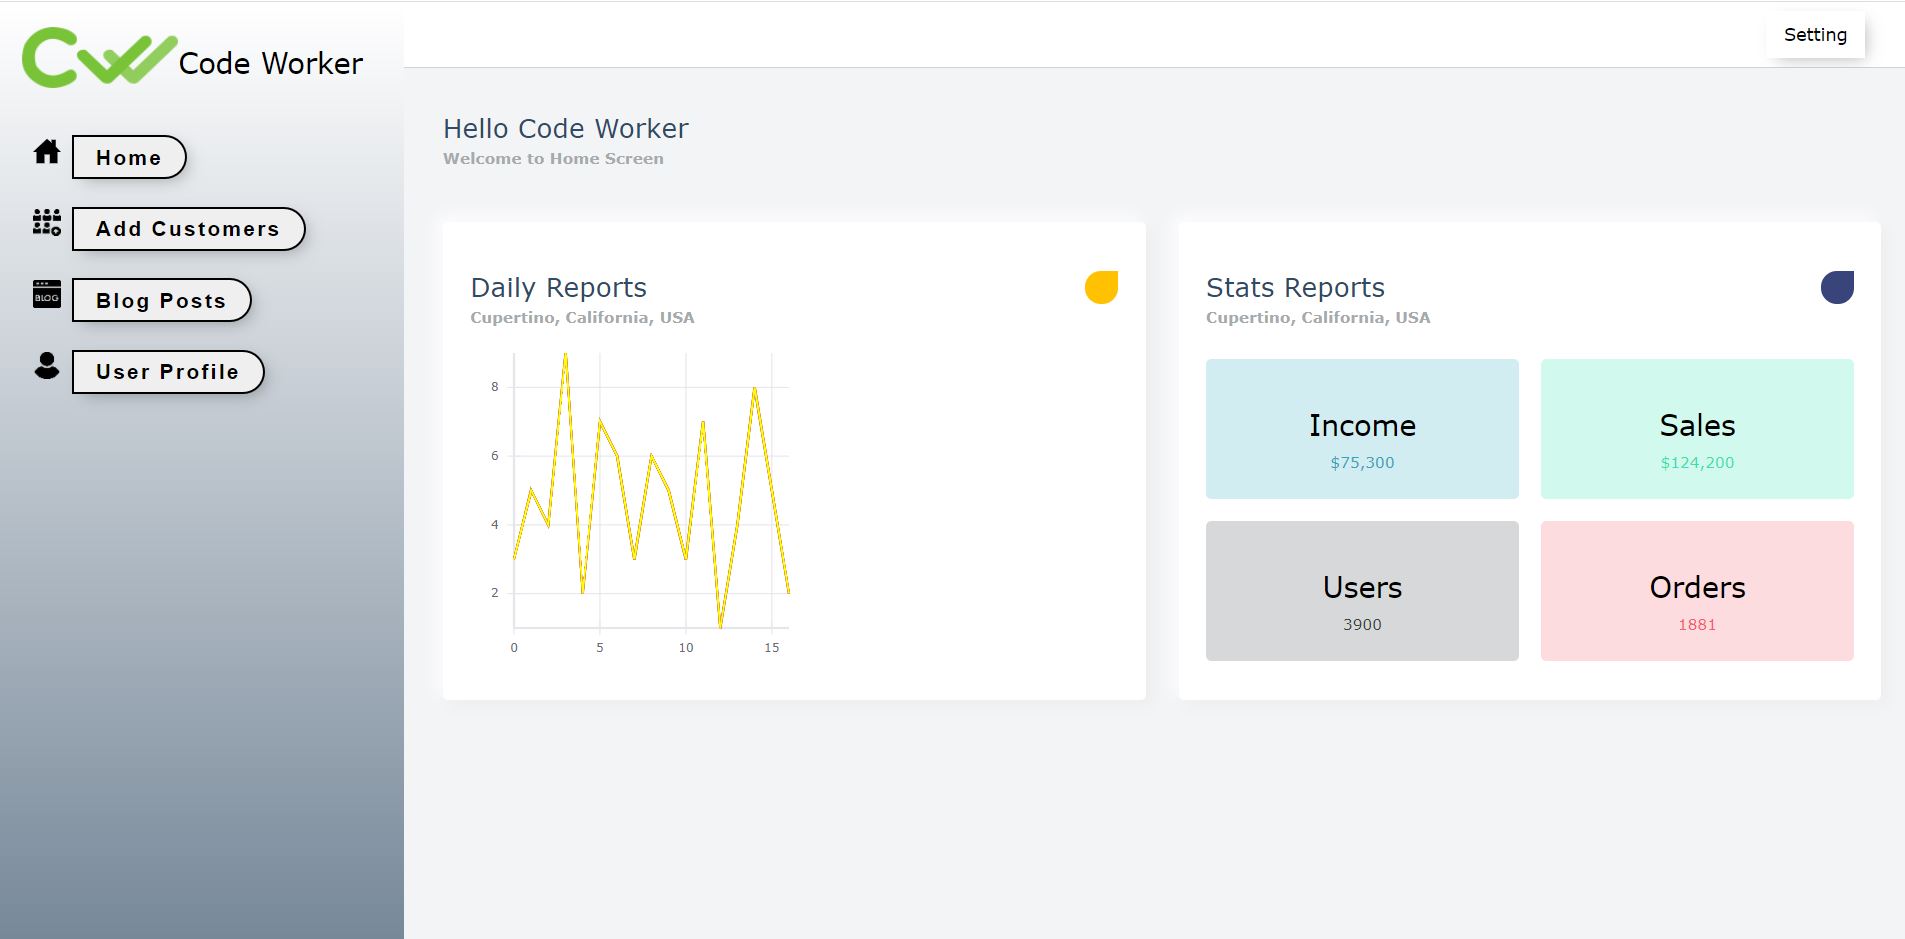Open the Home menu item
The height and width of the screenshot is (939, 1905).
point(129,157)
